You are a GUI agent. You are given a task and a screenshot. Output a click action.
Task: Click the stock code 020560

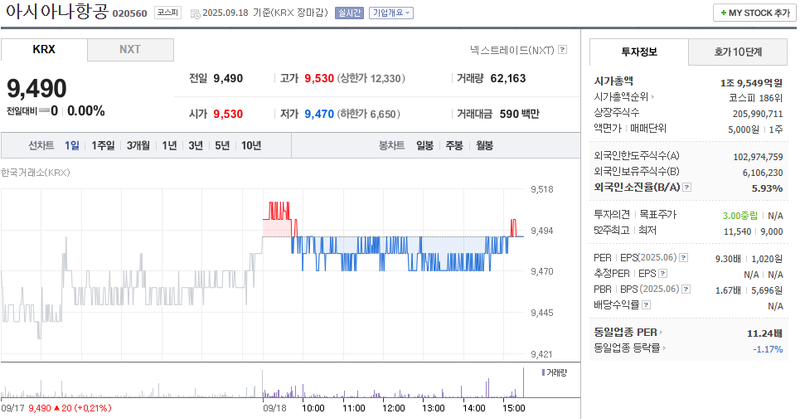(x=130, y=14)
